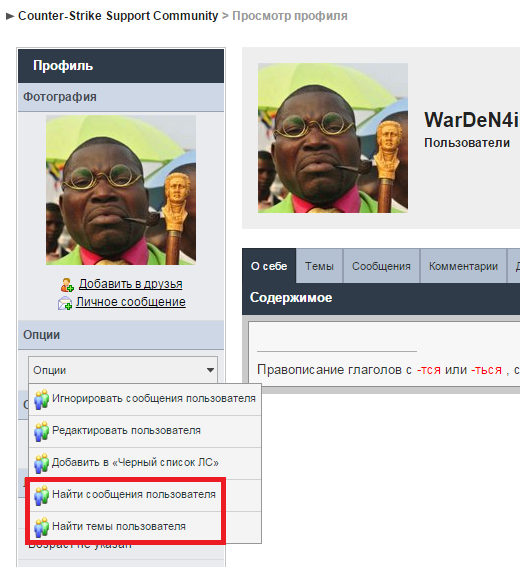The image size is (520, 567).
Task: Click the envelope icon beside Личное сообщение
Action: 65,303
